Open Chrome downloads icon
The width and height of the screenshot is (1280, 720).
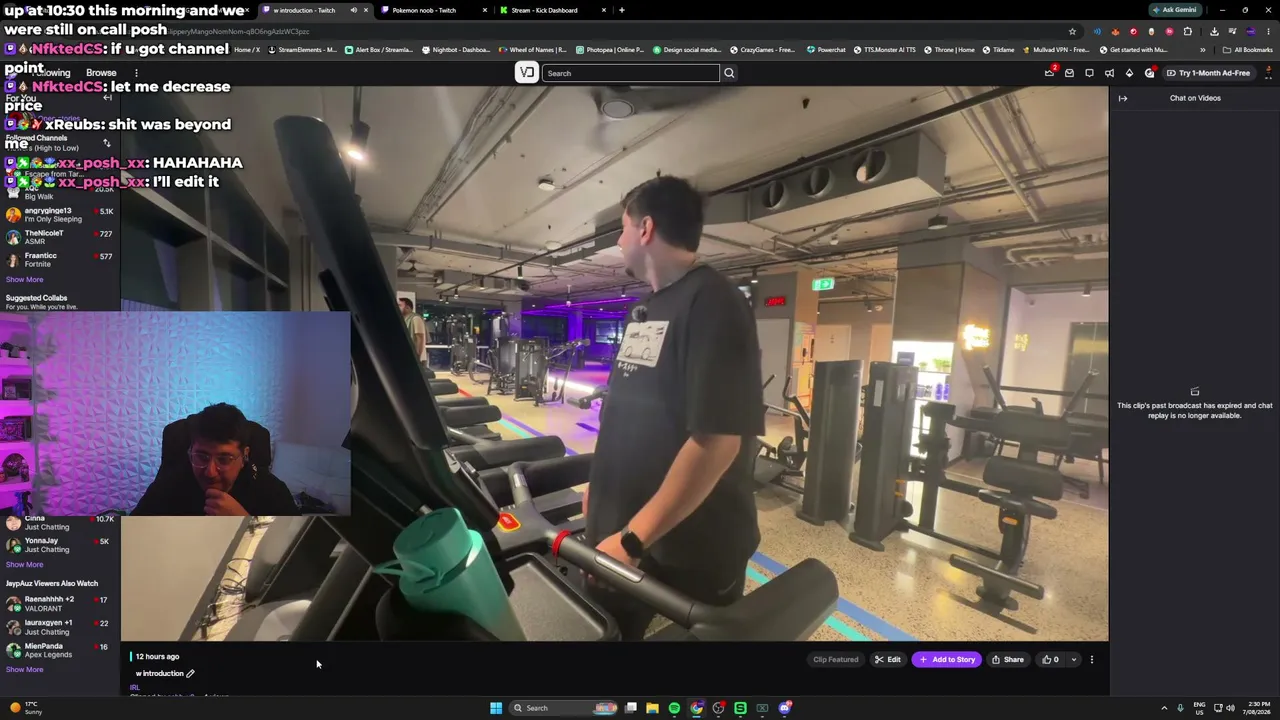pos(1214,31)
